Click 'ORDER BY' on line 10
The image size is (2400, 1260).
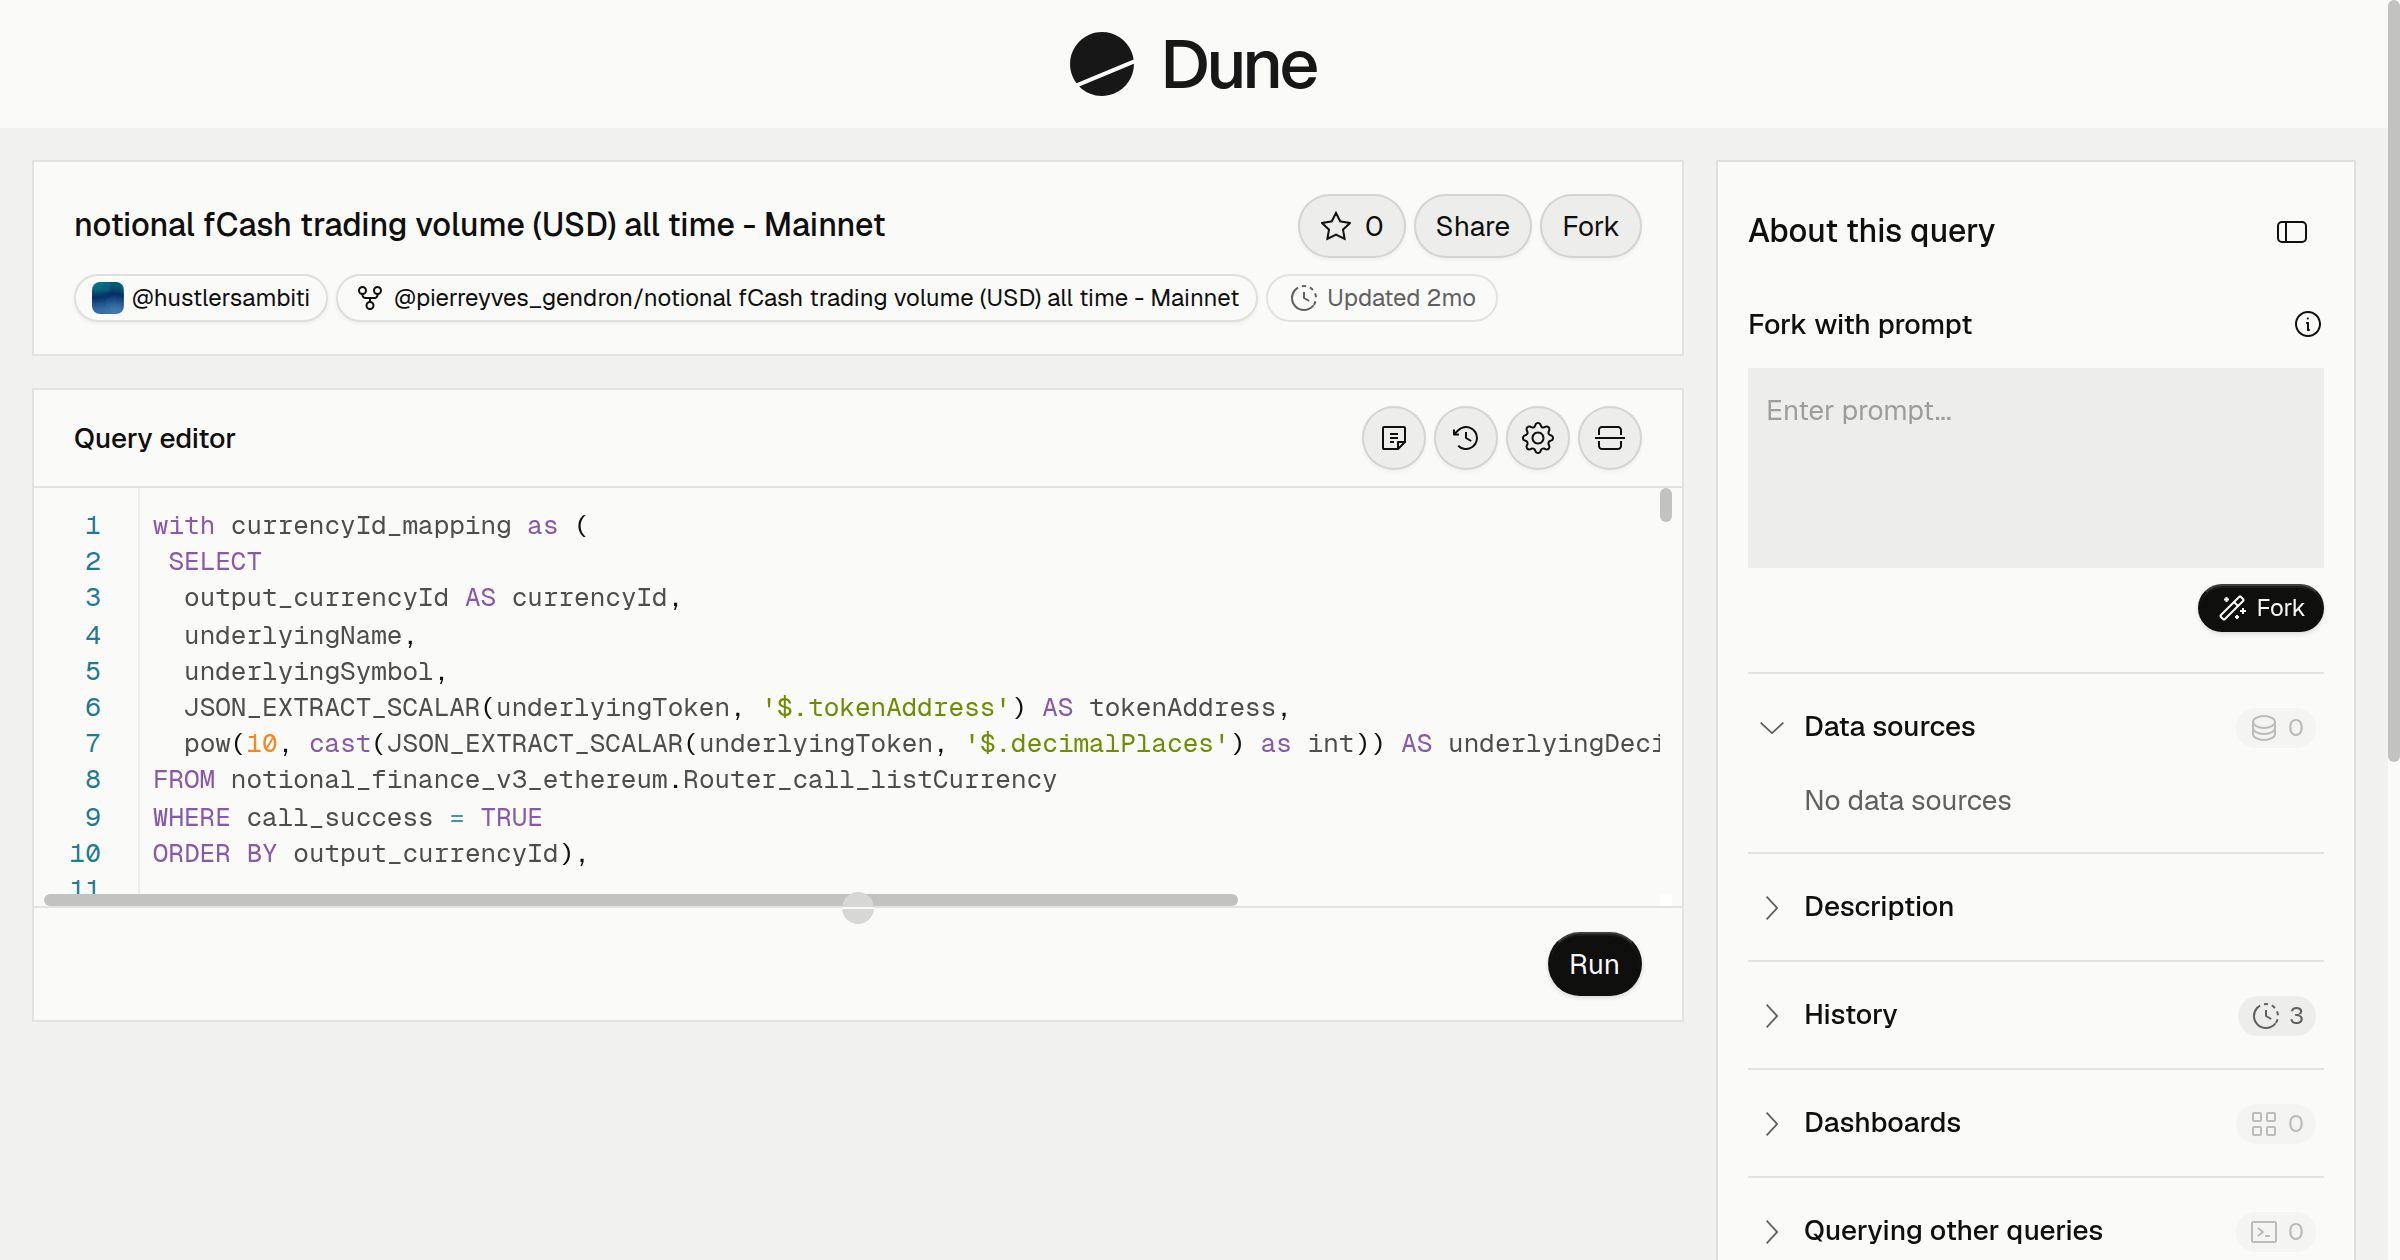215,854
